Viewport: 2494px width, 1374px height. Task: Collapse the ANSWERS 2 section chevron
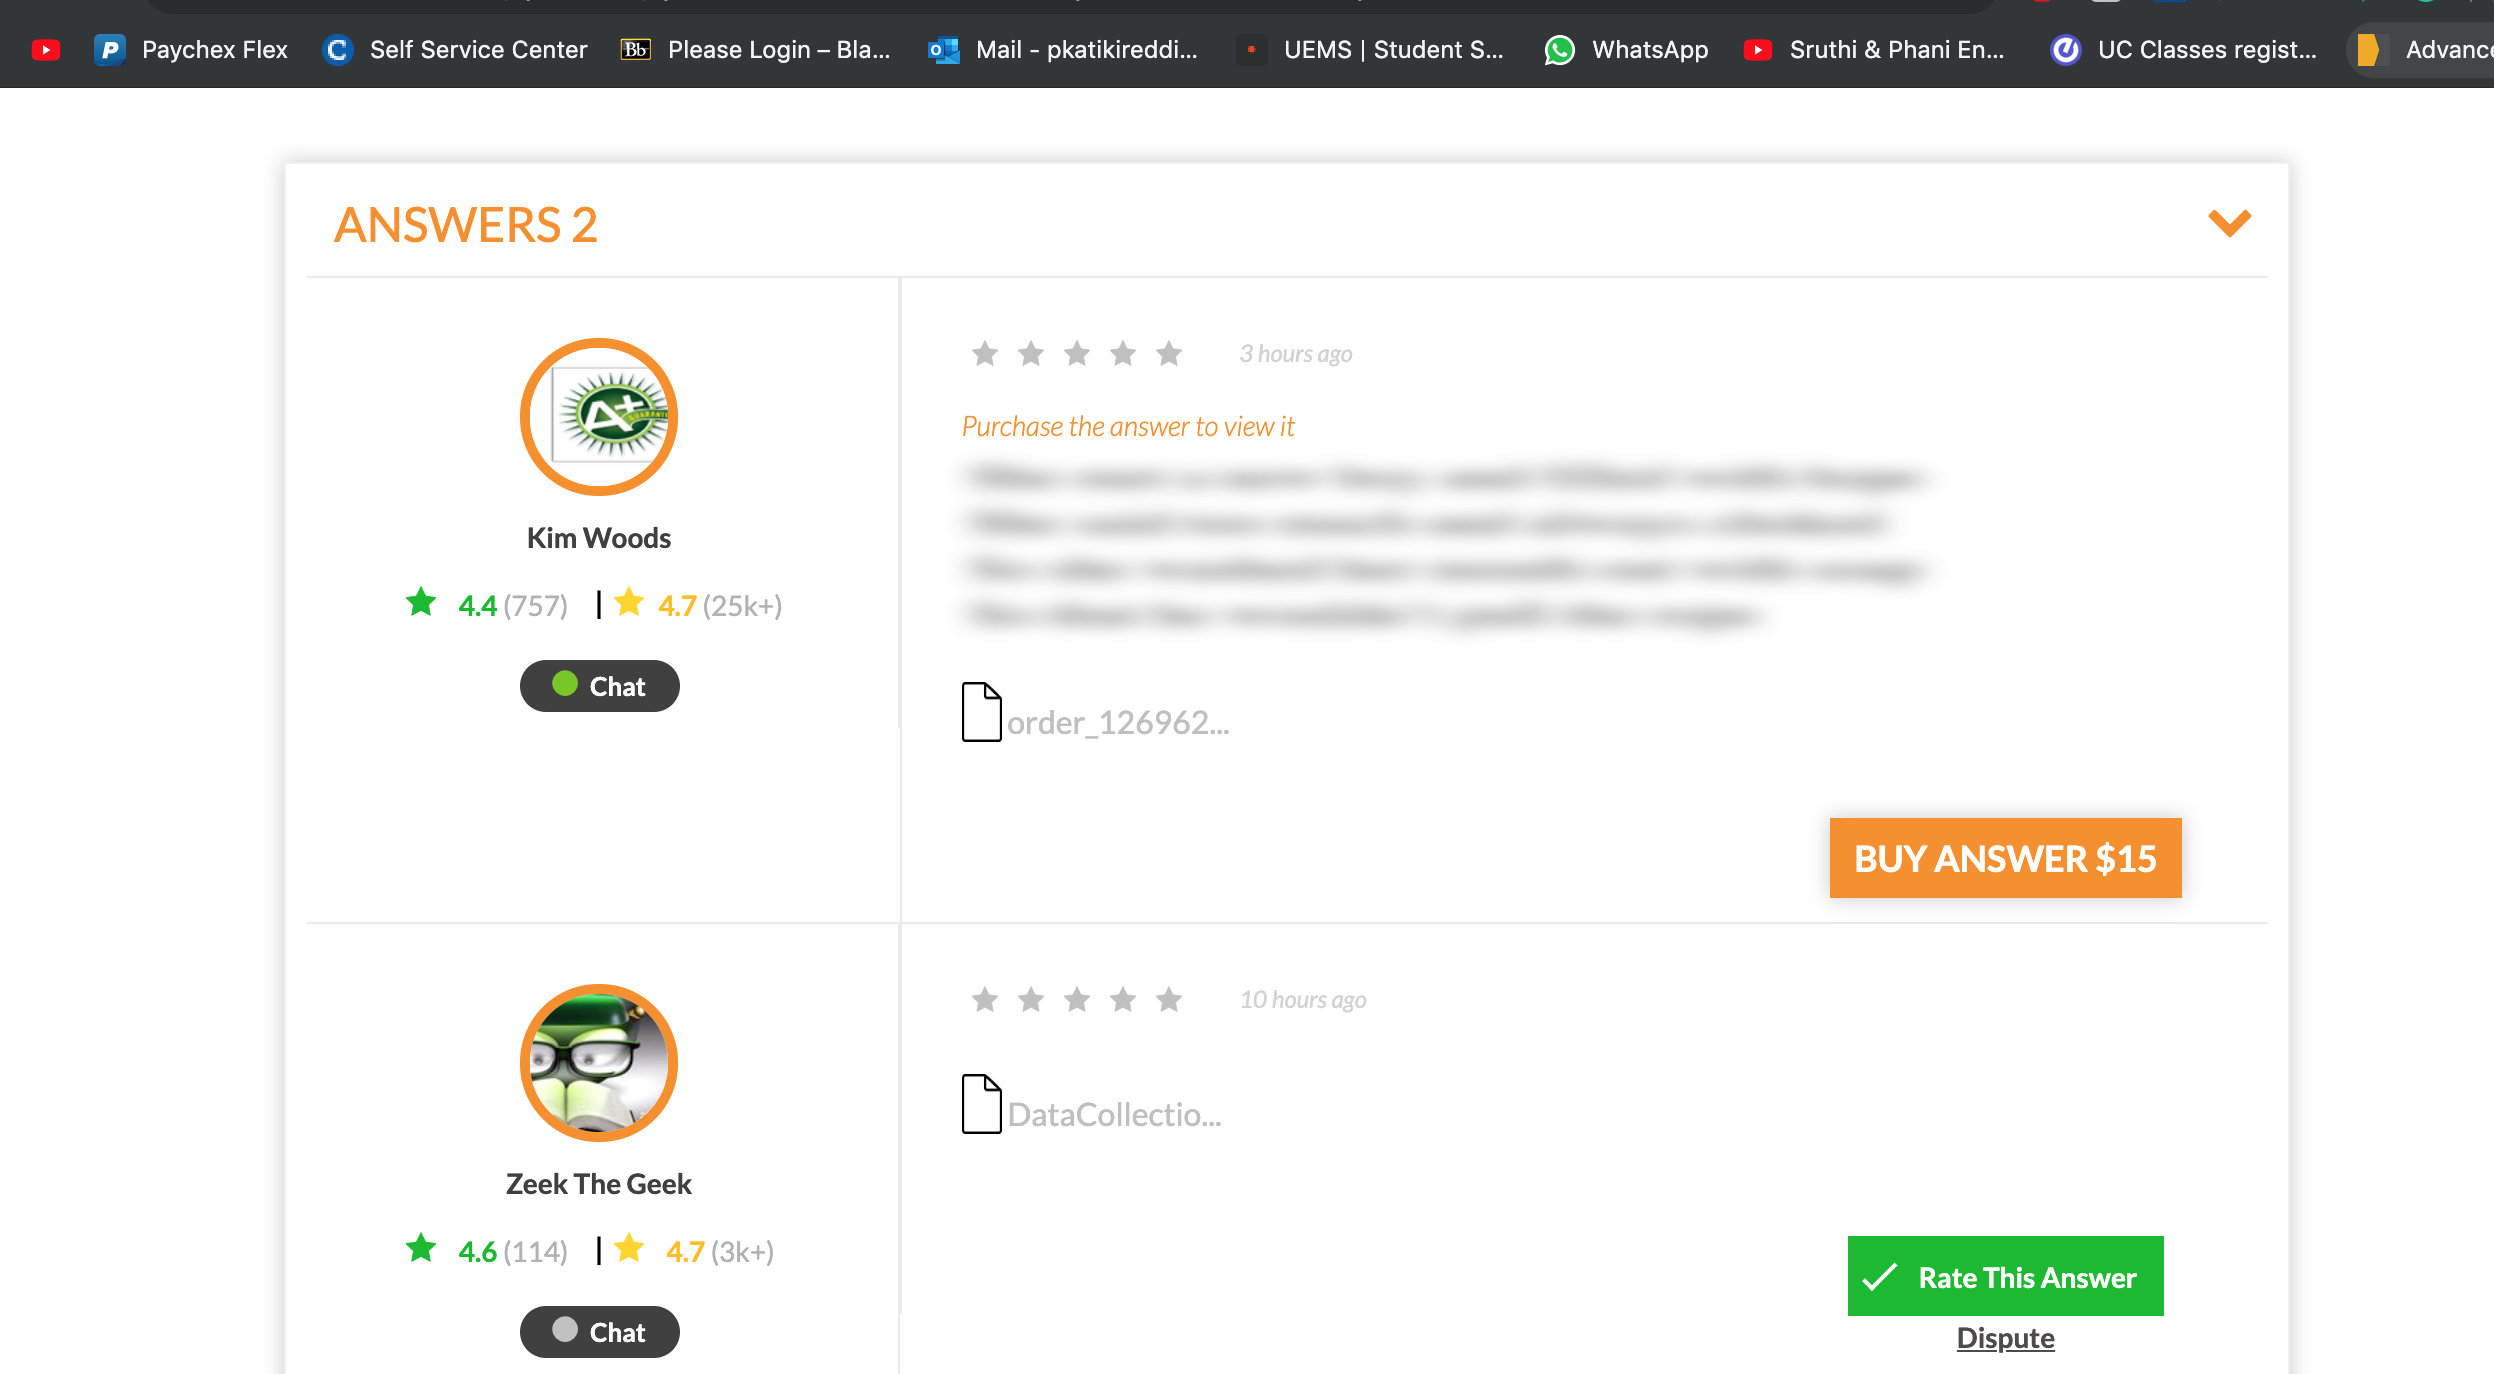coord(2229,223)
